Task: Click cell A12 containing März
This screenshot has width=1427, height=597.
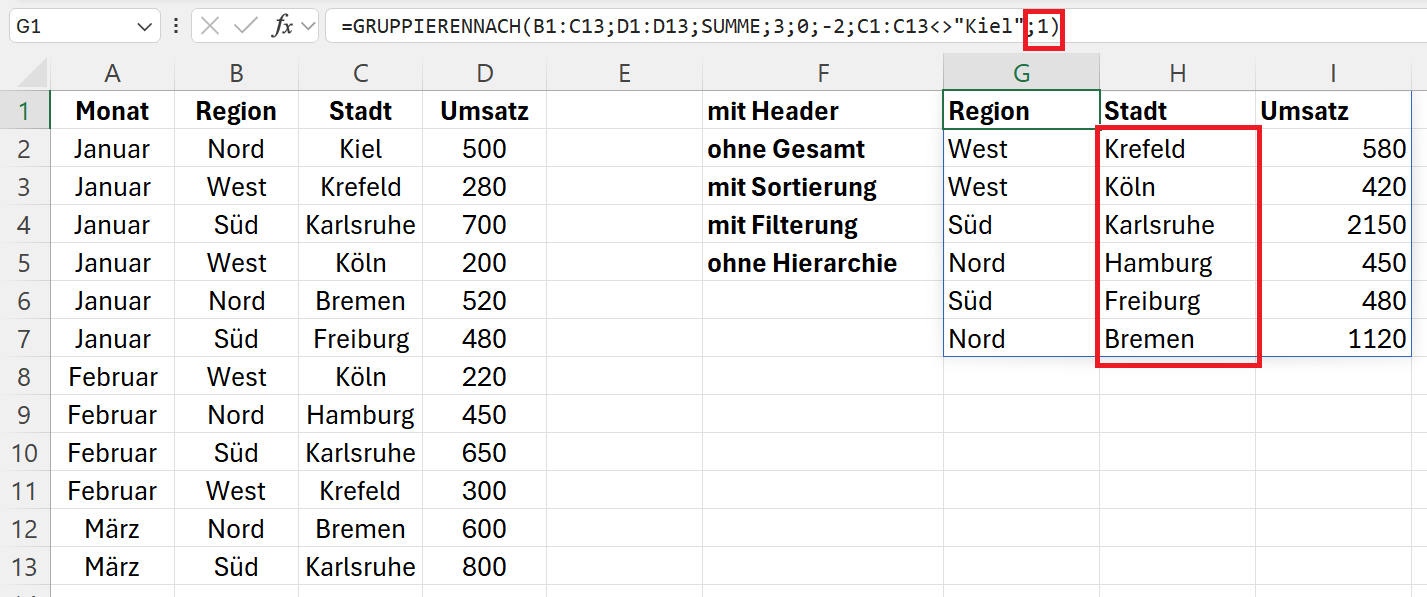Action: pyautogui.click(x=113, y=529)
